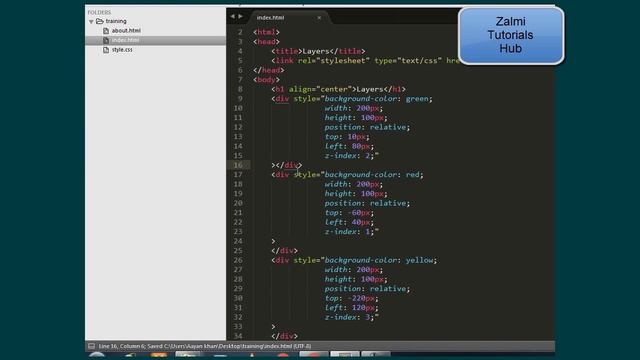Click the background-color yellow div line
Screen dimensions: 640x360
[354, 260]
